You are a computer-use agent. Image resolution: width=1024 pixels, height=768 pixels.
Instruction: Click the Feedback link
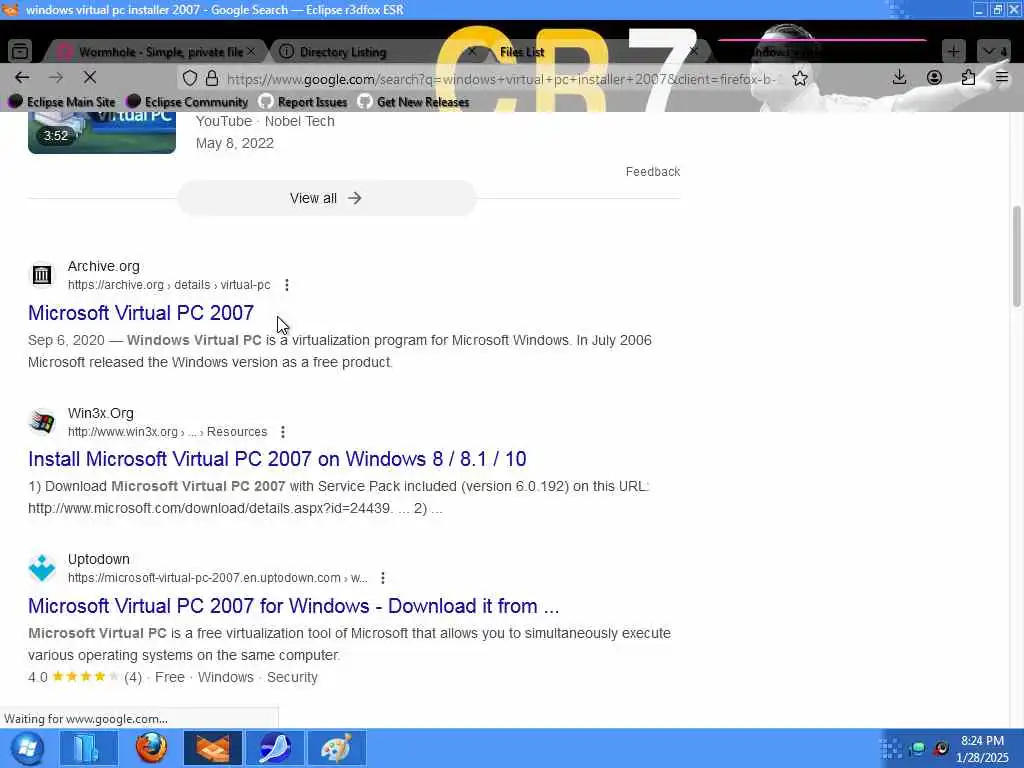coord(652,172)
